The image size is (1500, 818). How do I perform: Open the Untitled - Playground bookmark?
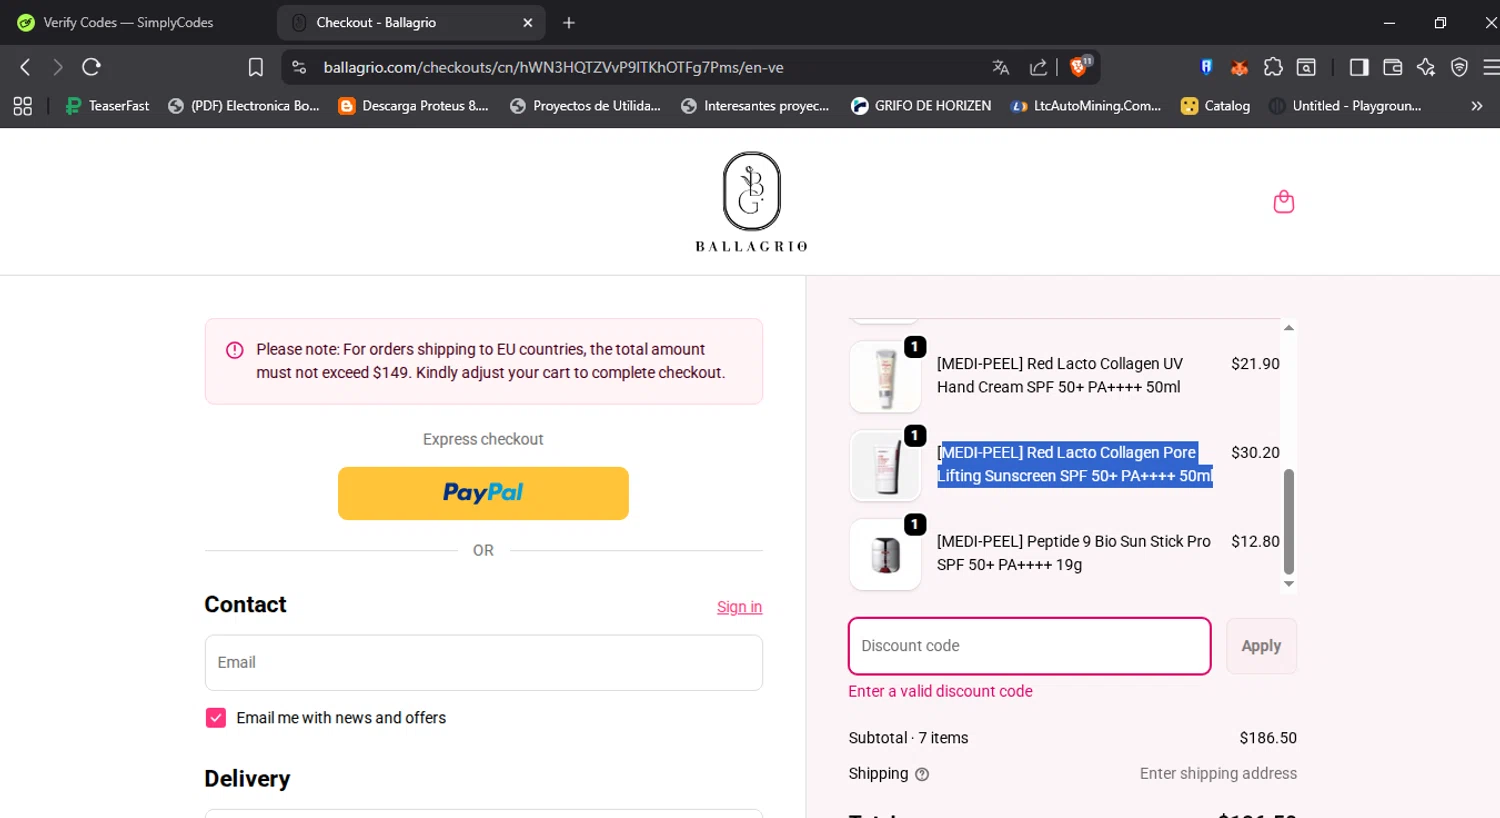[1345, 106]
